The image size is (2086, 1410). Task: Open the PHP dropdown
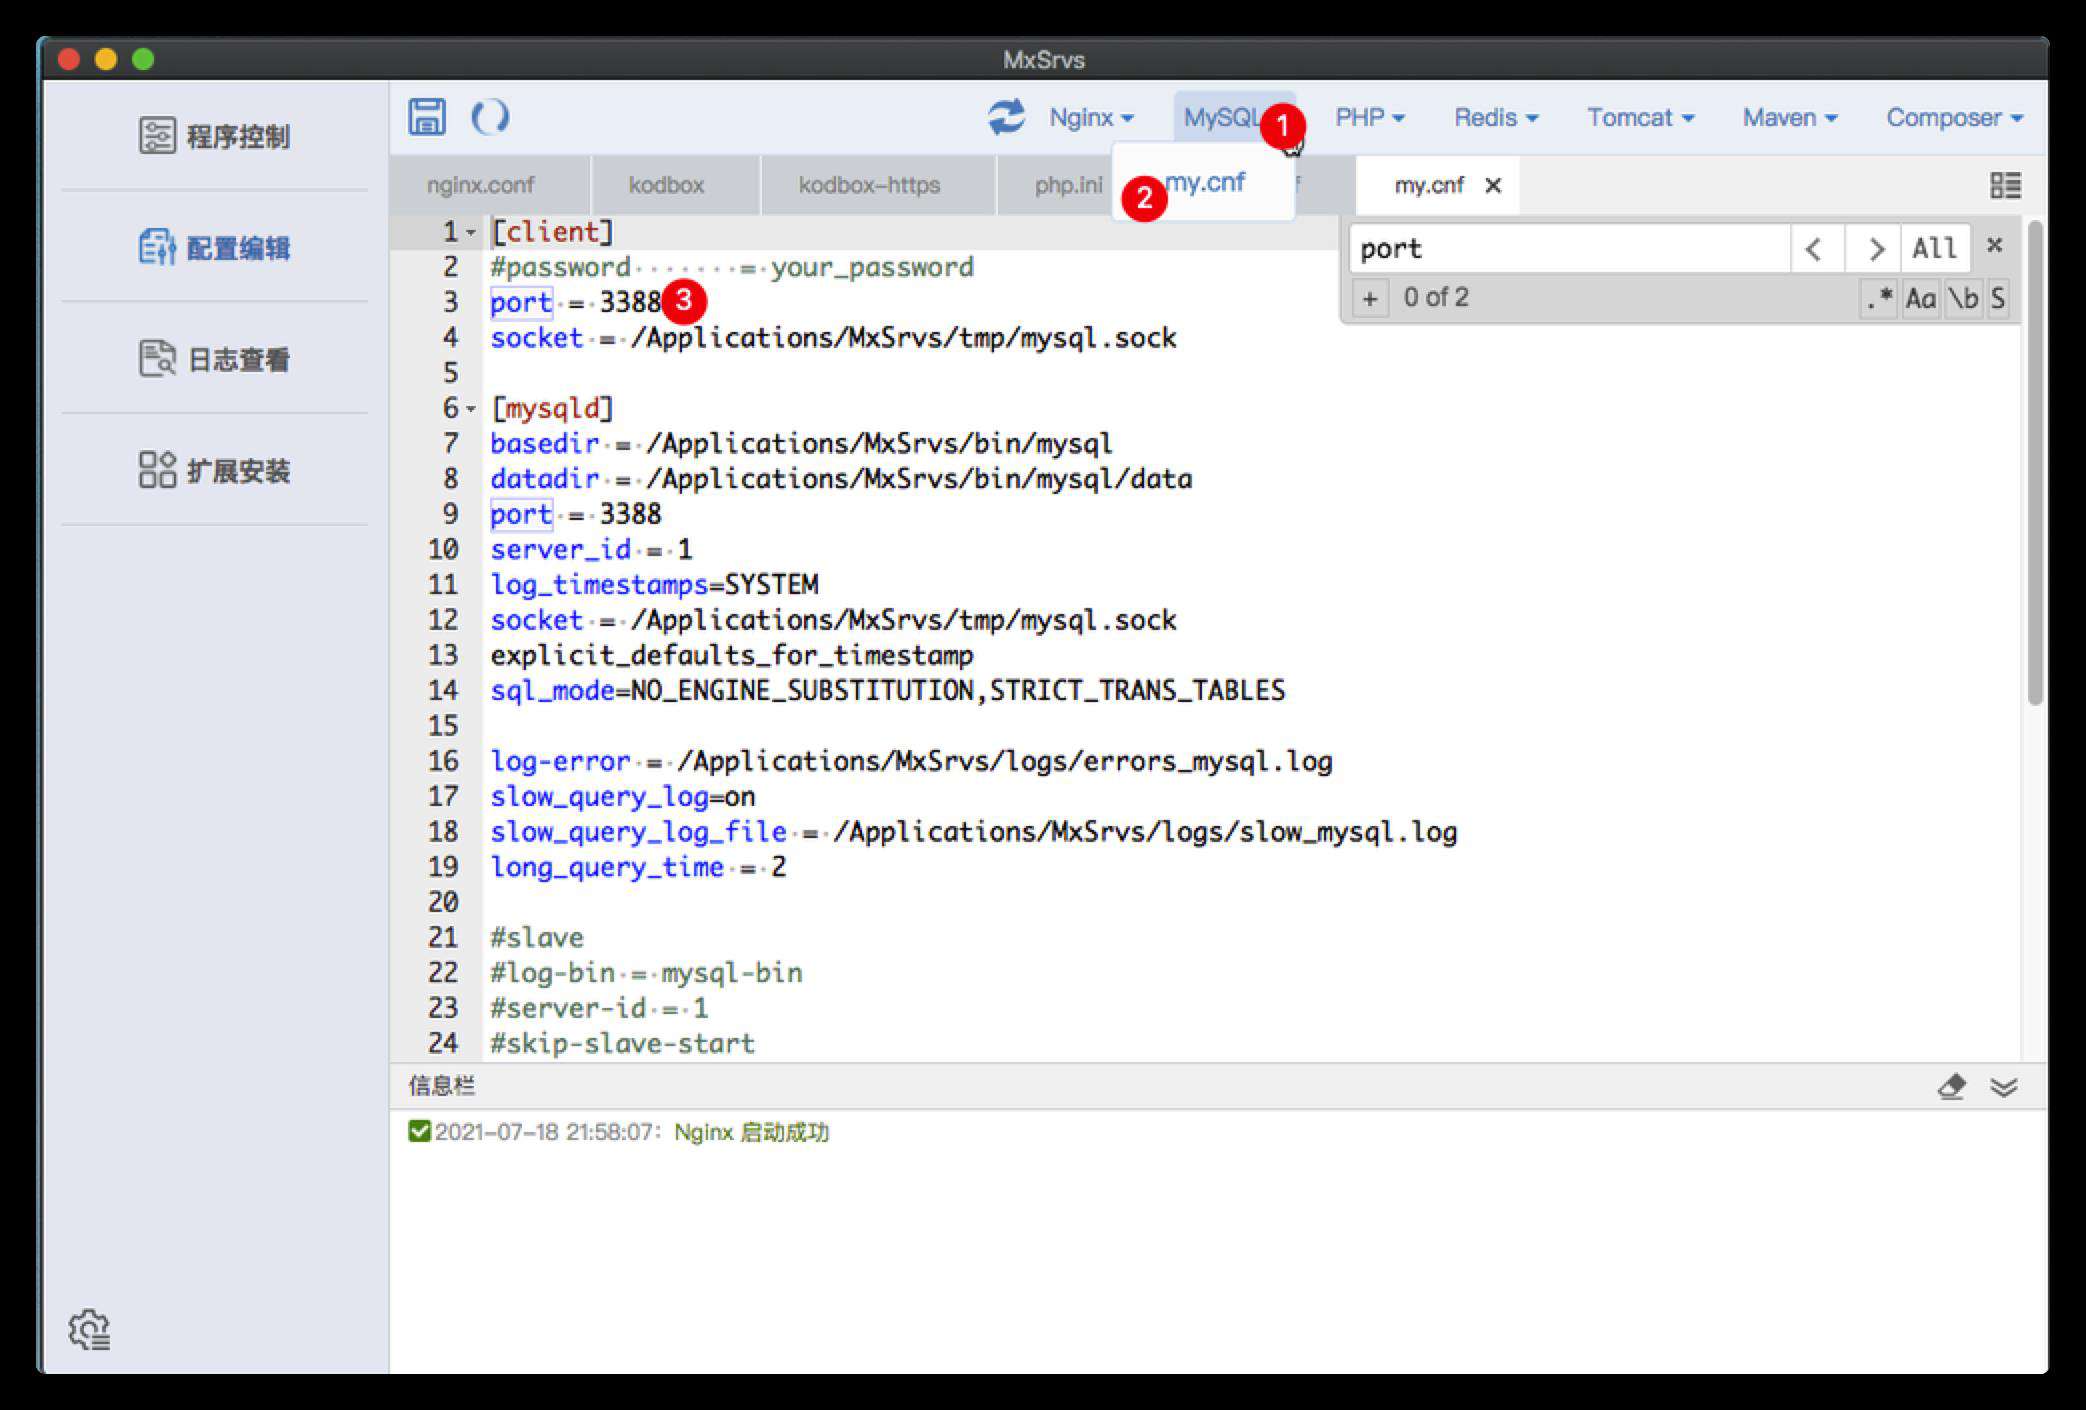(1370, 117)
